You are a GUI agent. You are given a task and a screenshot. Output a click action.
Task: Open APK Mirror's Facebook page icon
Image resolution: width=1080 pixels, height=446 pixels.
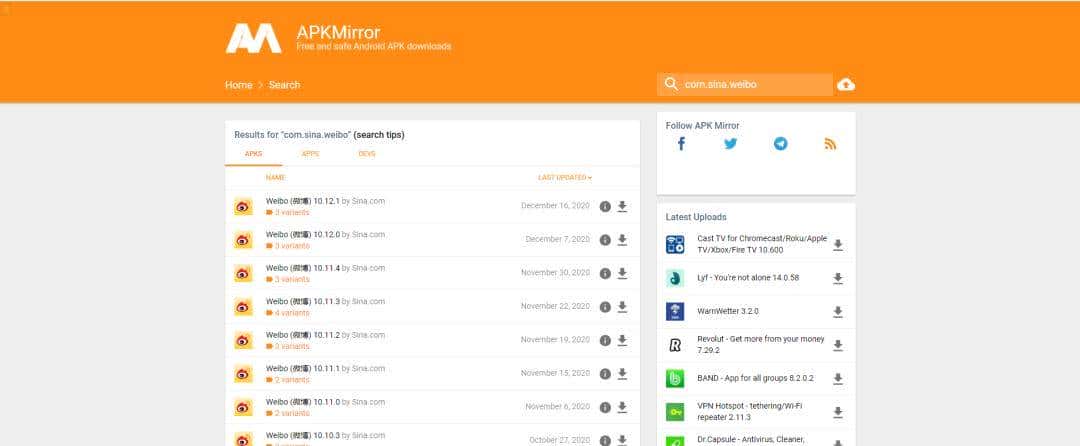(x=681, y=144)
